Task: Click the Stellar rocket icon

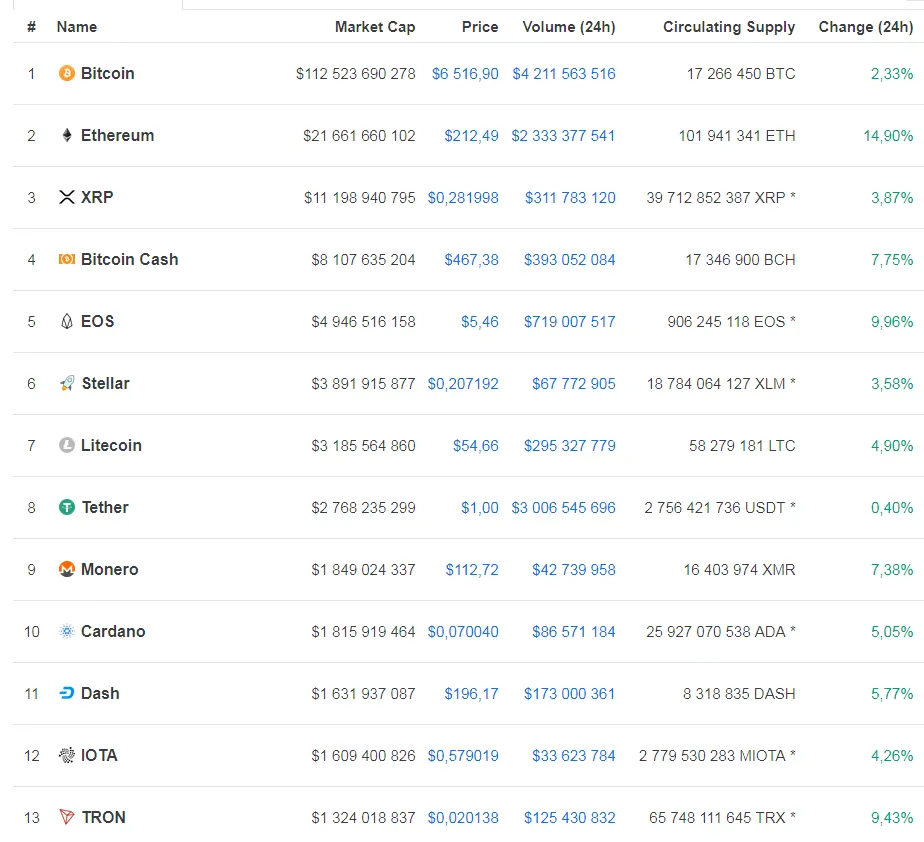Action: 67,384
